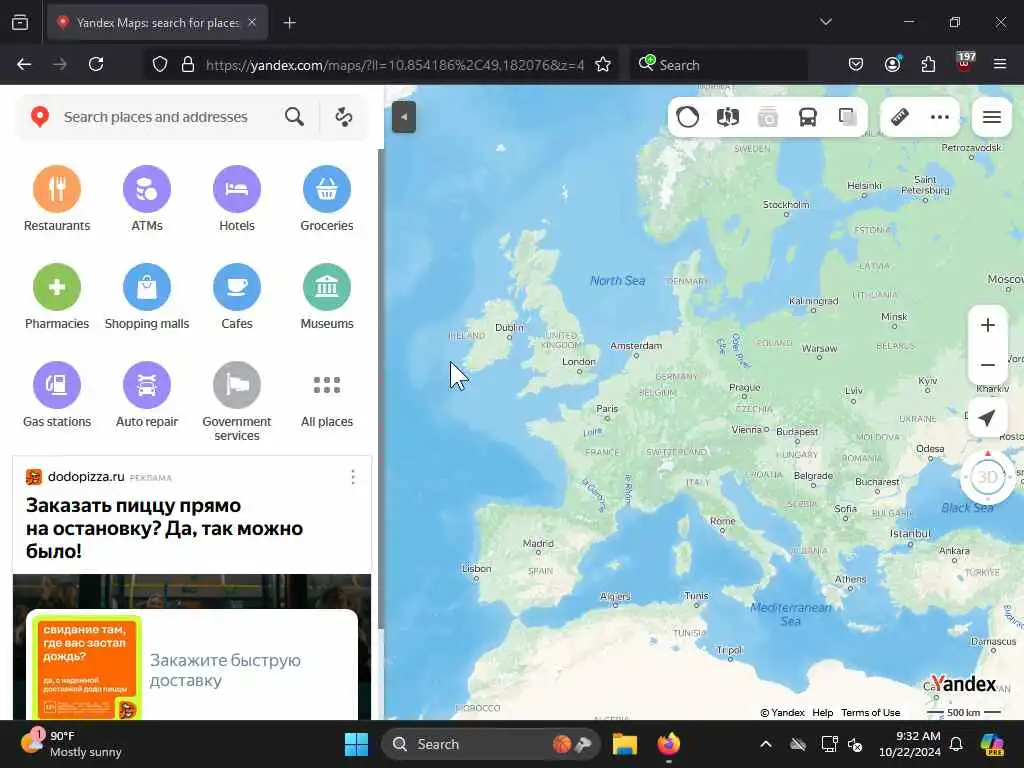Click the magnifier search icon in Yandex Maps
This screenshot has width=1024, height=768.
295,117
